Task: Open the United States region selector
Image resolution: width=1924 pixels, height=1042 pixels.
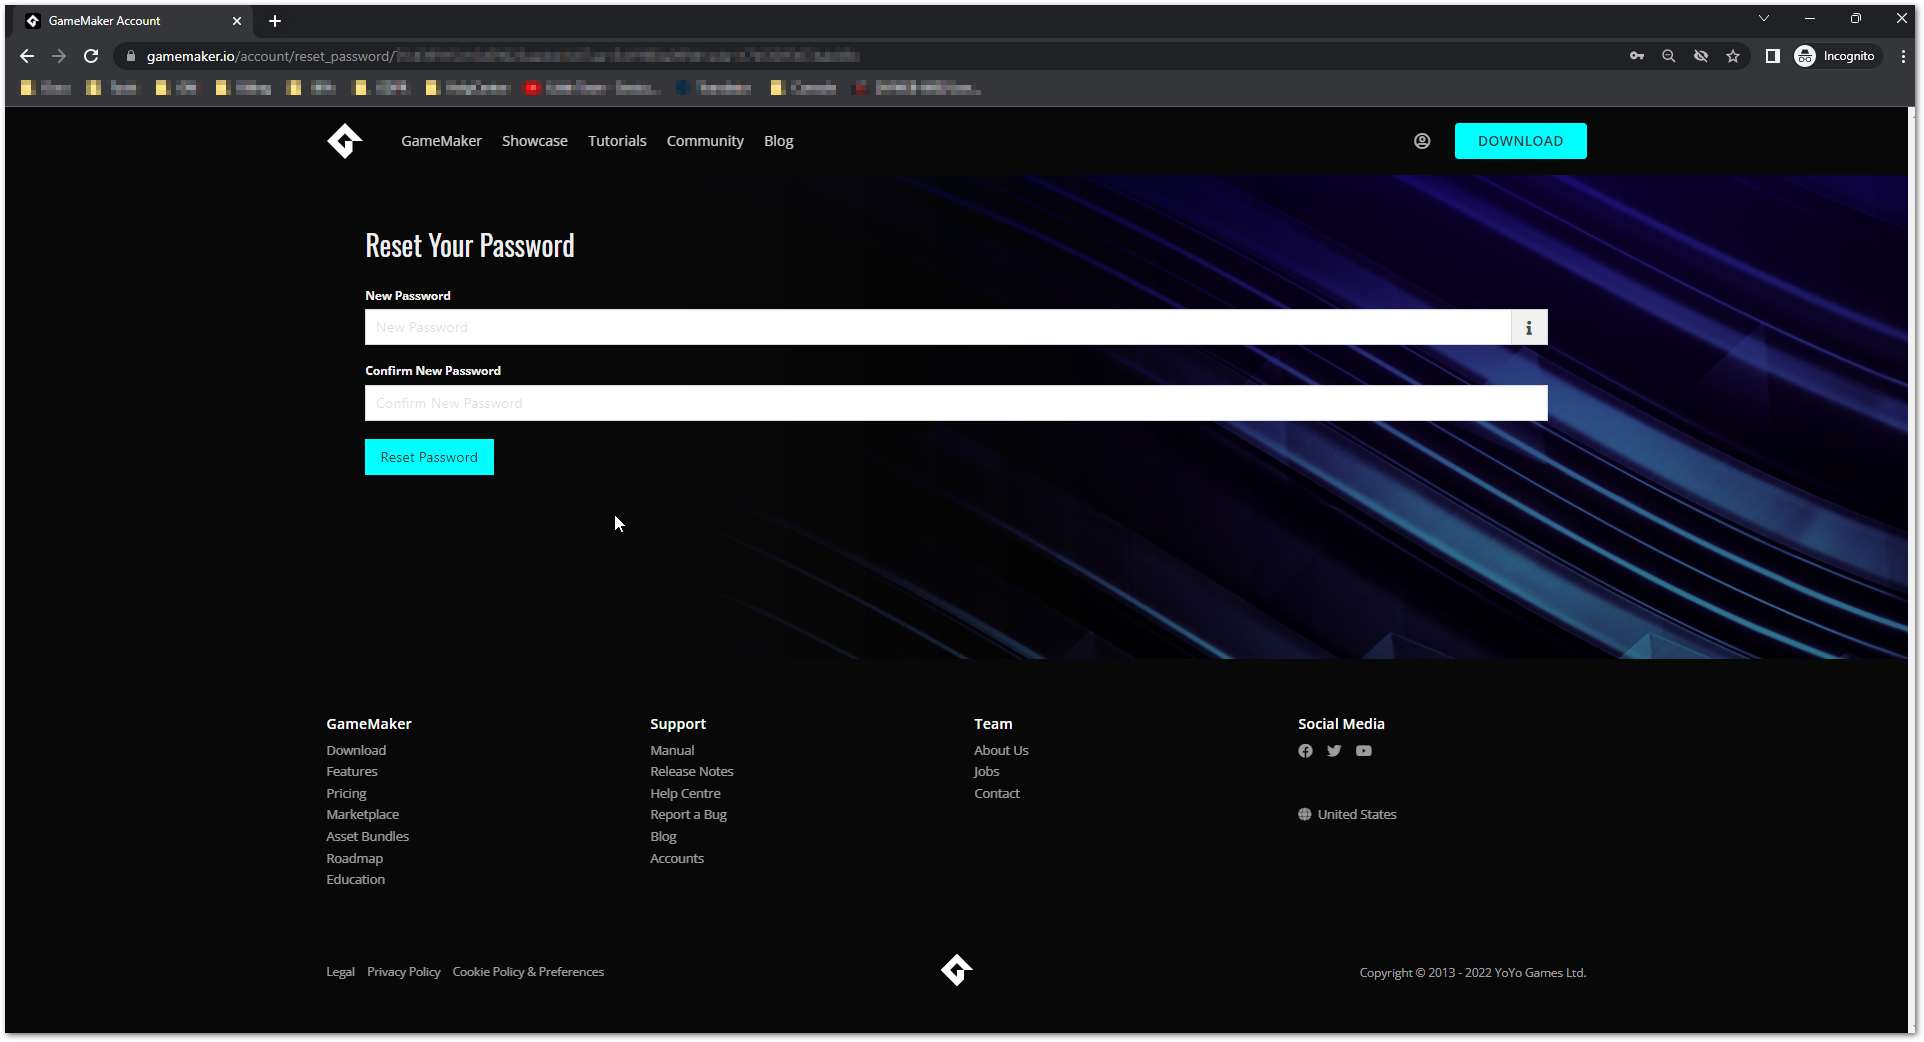Action: click(1347, 815)
